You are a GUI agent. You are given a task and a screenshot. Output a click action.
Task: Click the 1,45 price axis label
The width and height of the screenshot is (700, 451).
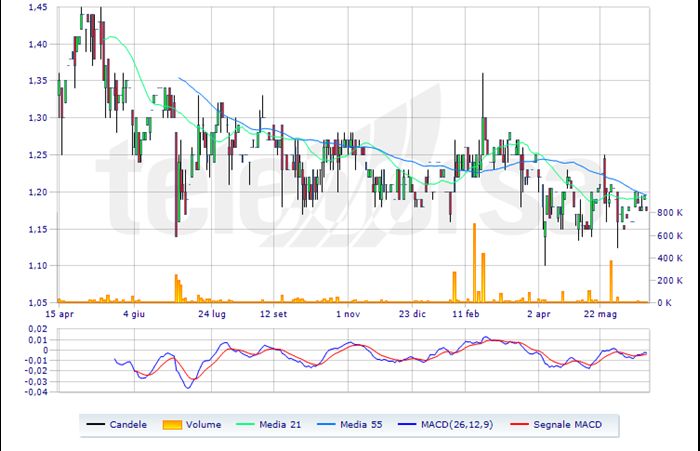click(38, 8)
